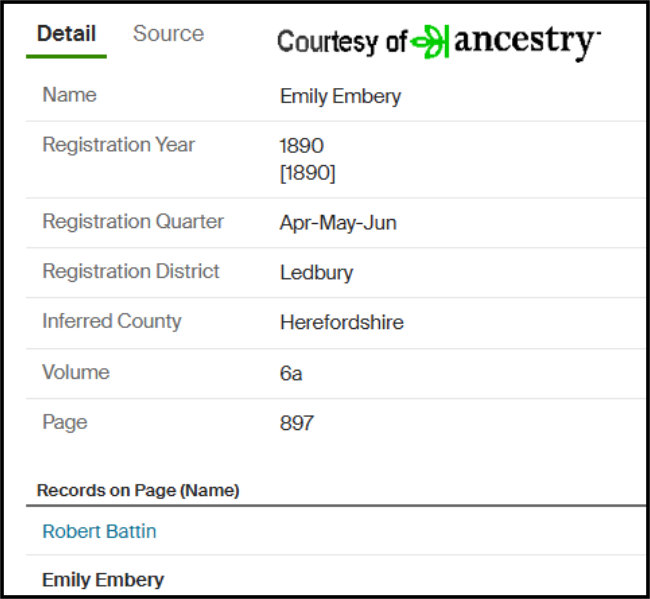Click the ancestry wordmark text
The image size is (650, 599).
526,41
